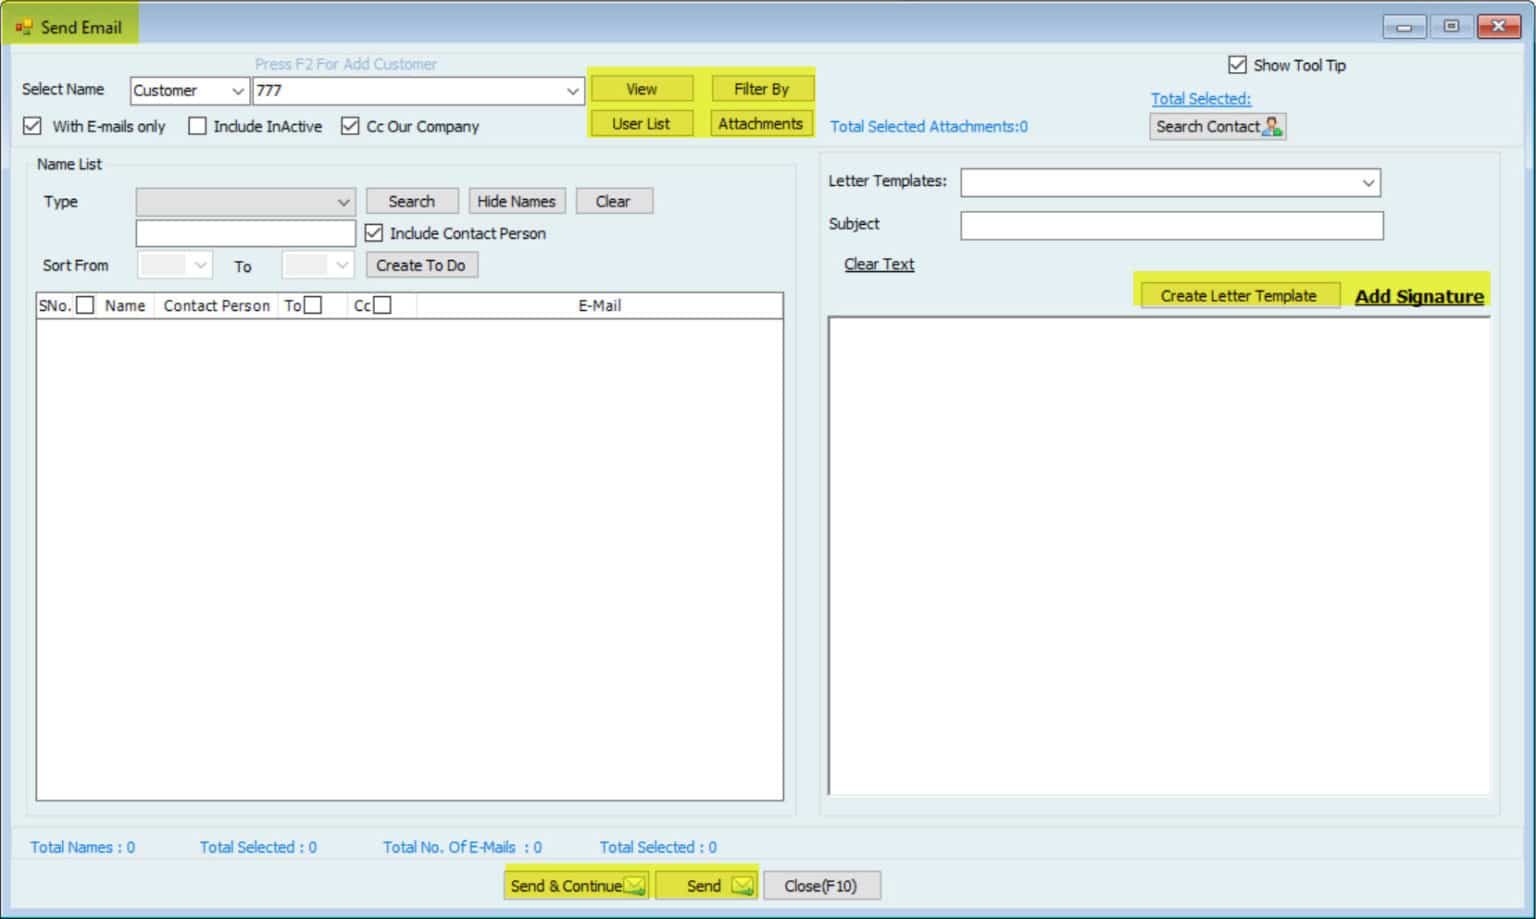The width and height of the screenshot is (1536, 919).
Task: Click the Total Selected link
Action: [x=1200, y=99]
